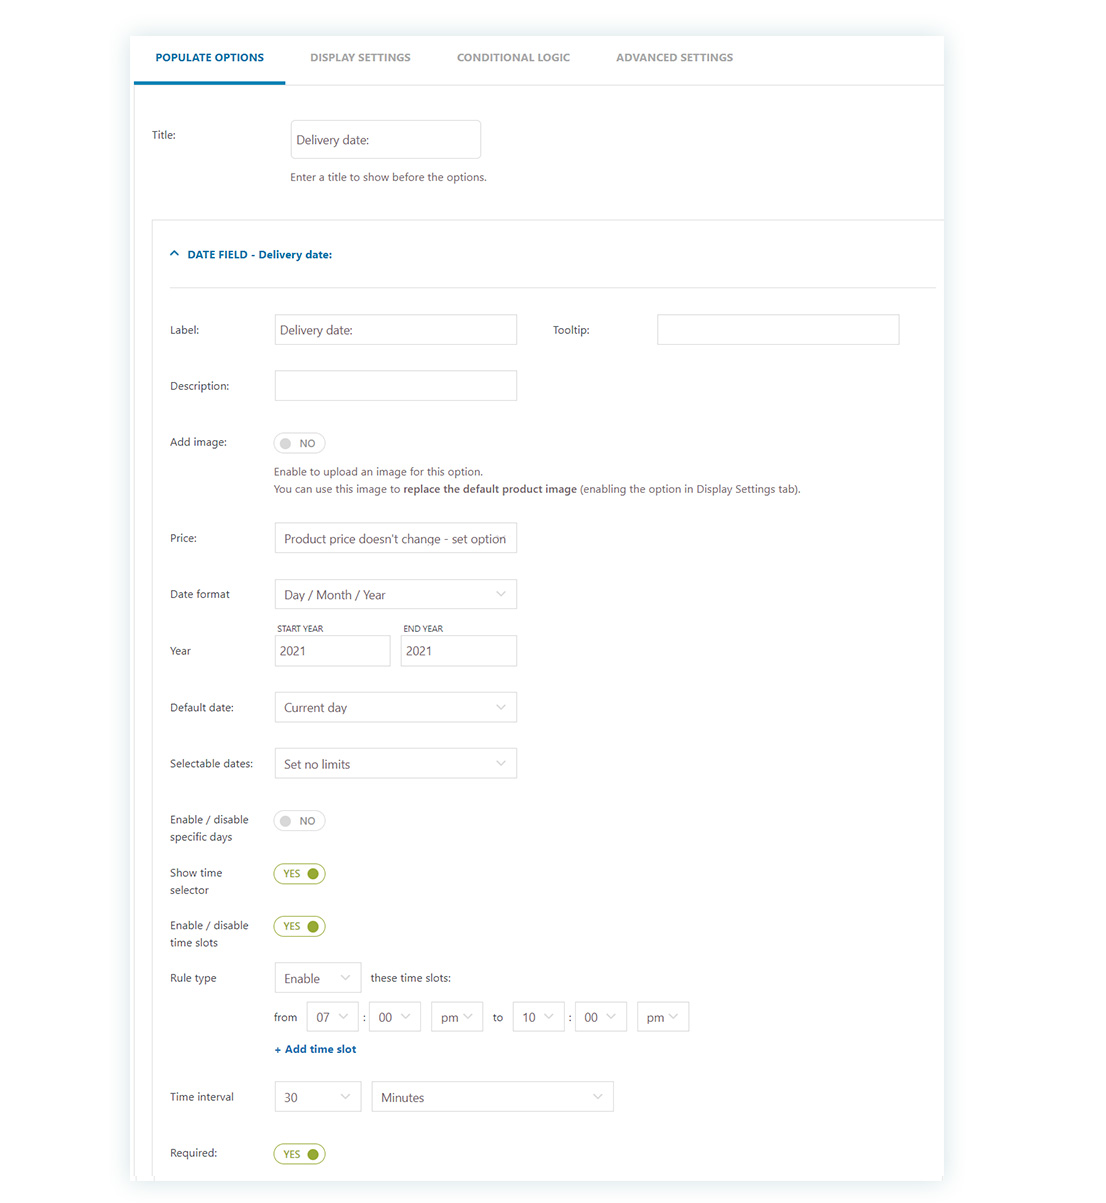Disable the time slots toggle
Screen dimensions: 1106x1203
click(299, 927)
